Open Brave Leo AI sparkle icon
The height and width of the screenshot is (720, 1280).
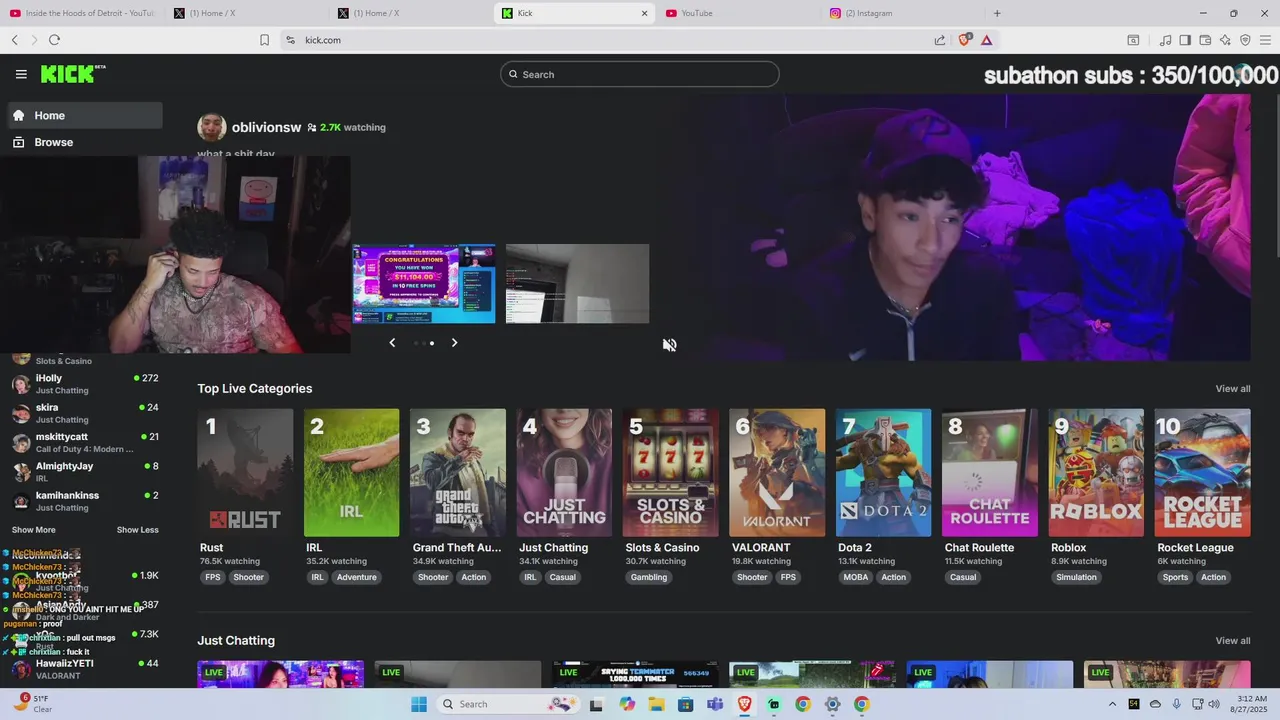[1225, 40]
